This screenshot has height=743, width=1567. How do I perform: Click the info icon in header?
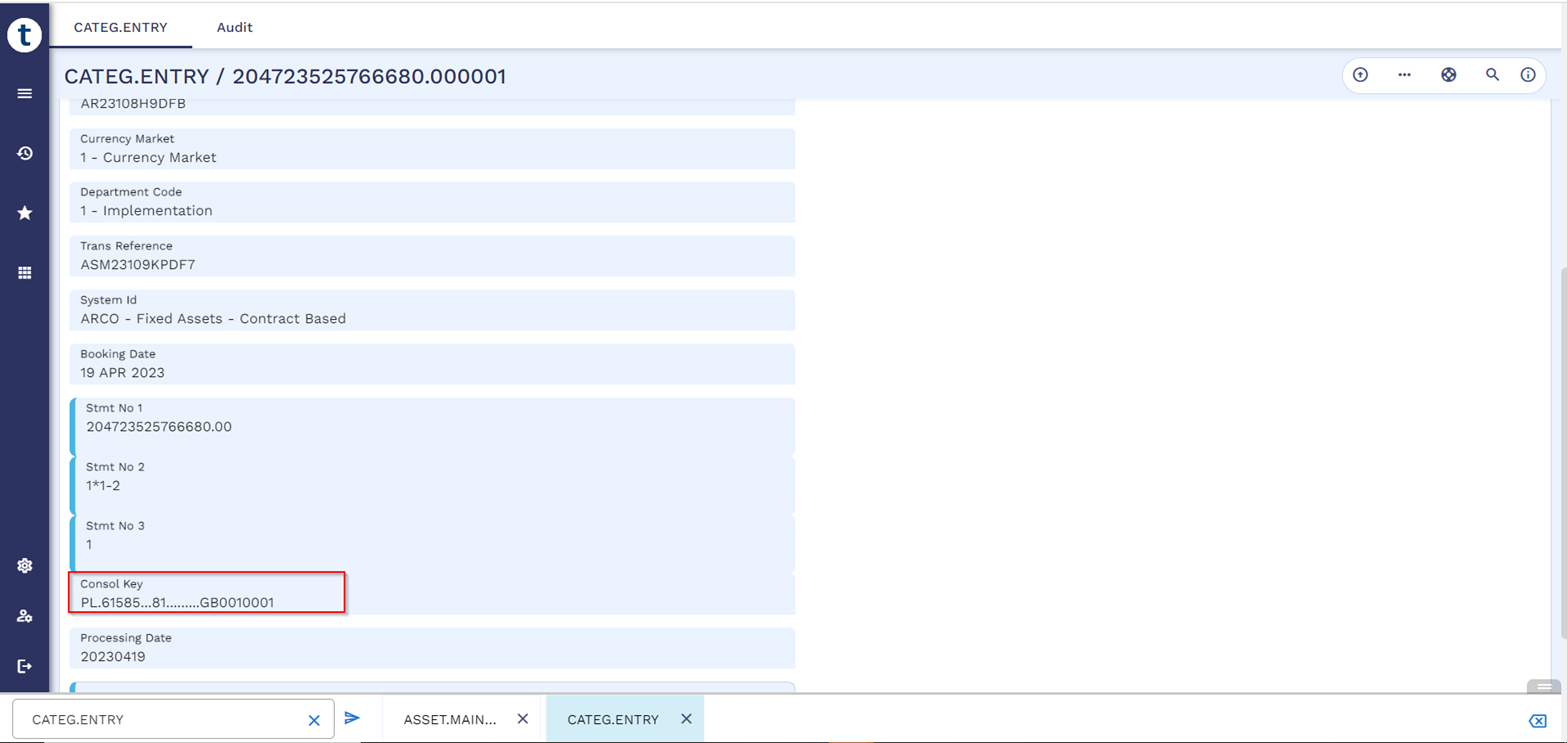(1528, 75)
